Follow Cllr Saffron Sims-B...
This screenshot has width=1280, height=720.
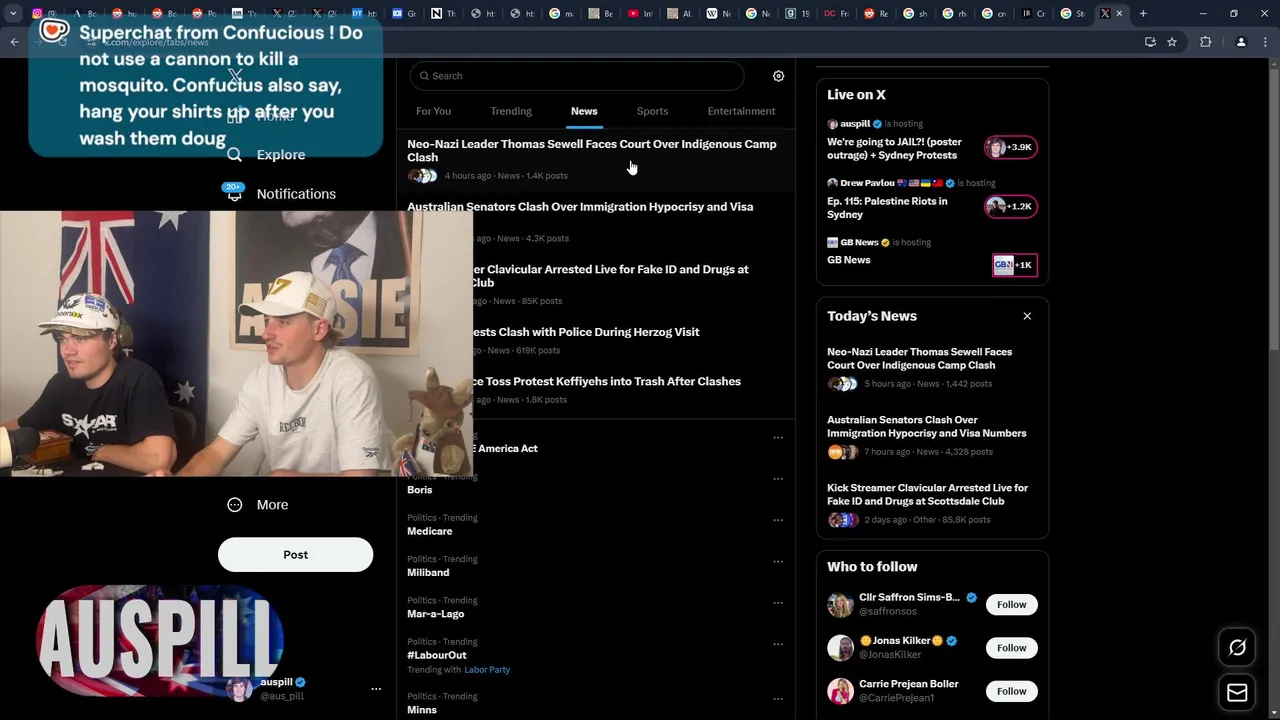1011,605
